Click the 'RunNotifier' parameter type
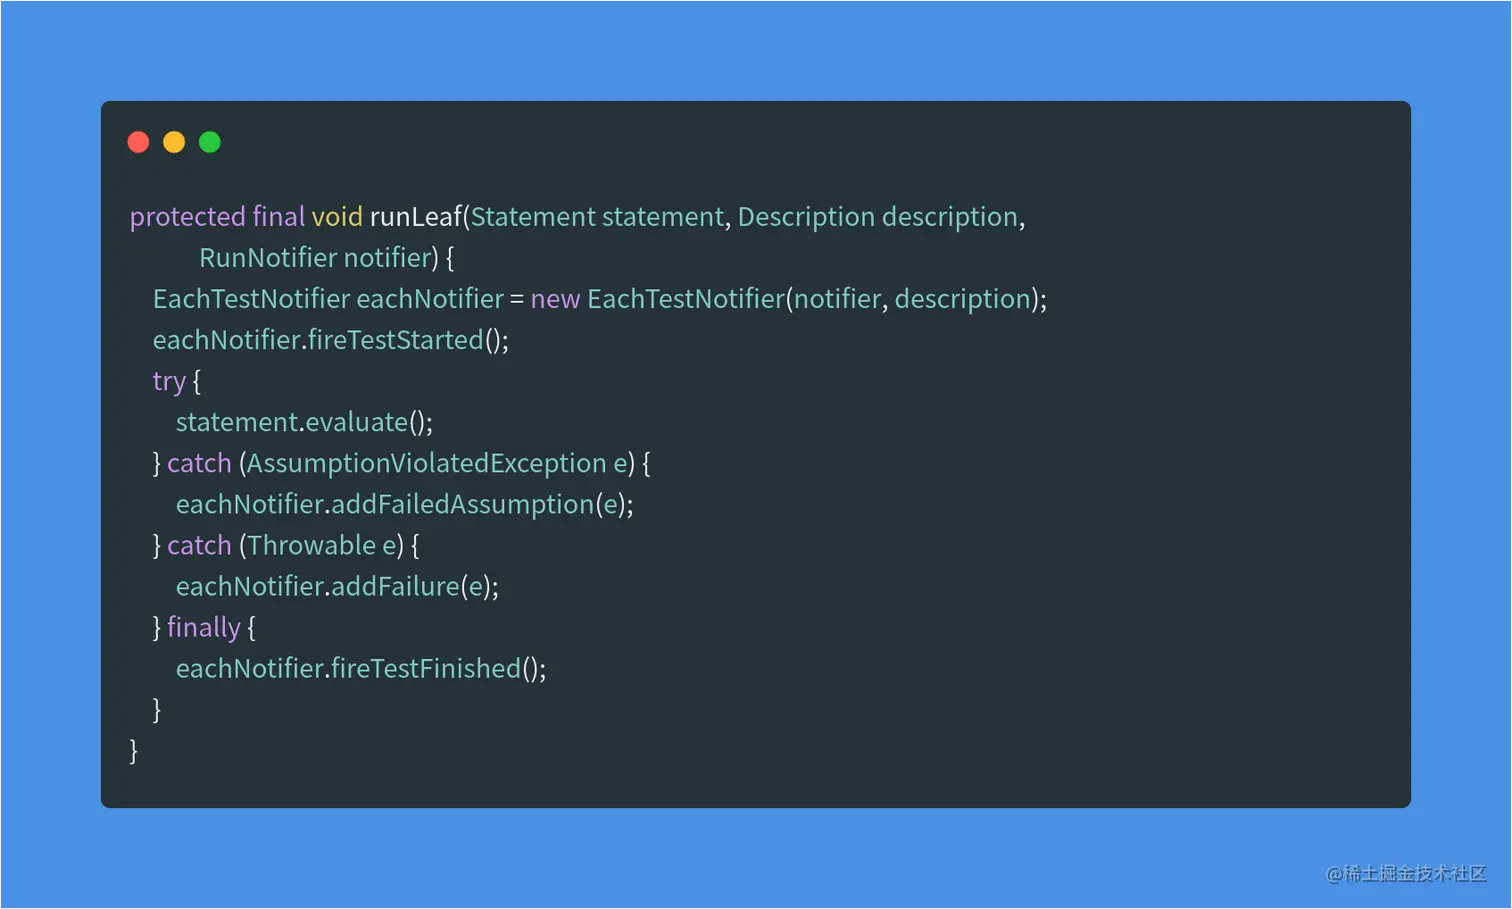 267,258
